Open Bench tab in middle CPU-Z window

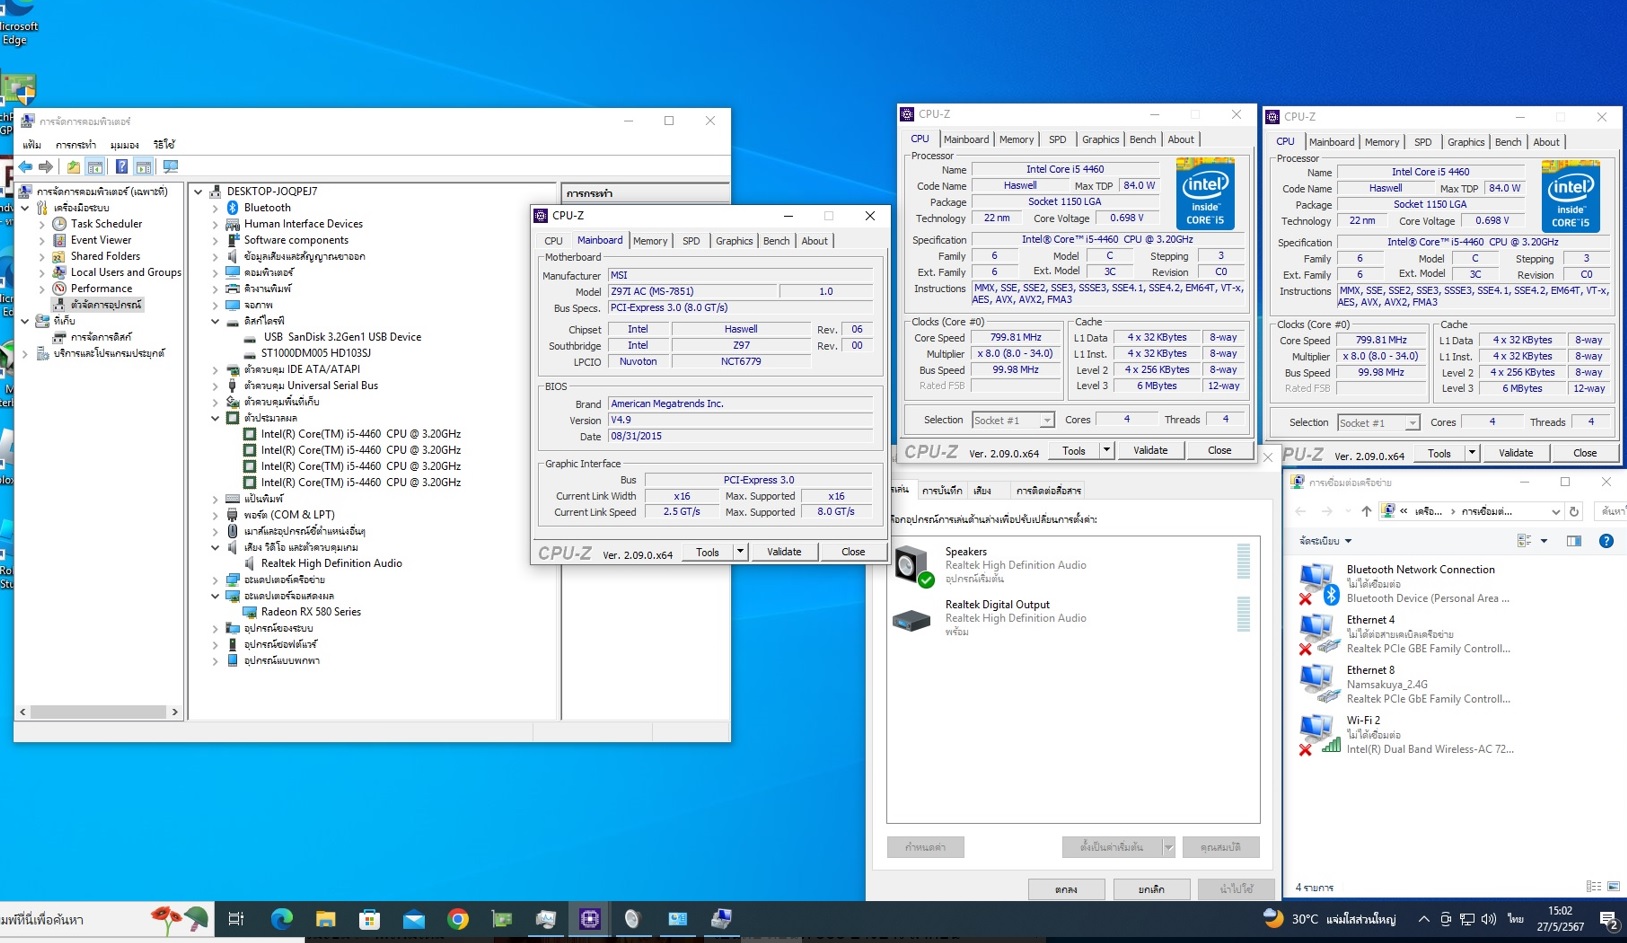coord(1142,140)
